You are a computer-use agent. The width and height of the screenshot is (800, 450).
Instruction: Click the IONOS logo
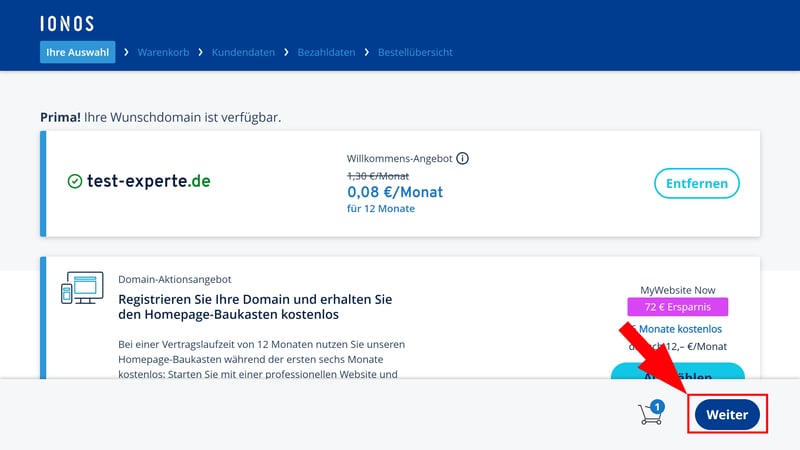66,23
